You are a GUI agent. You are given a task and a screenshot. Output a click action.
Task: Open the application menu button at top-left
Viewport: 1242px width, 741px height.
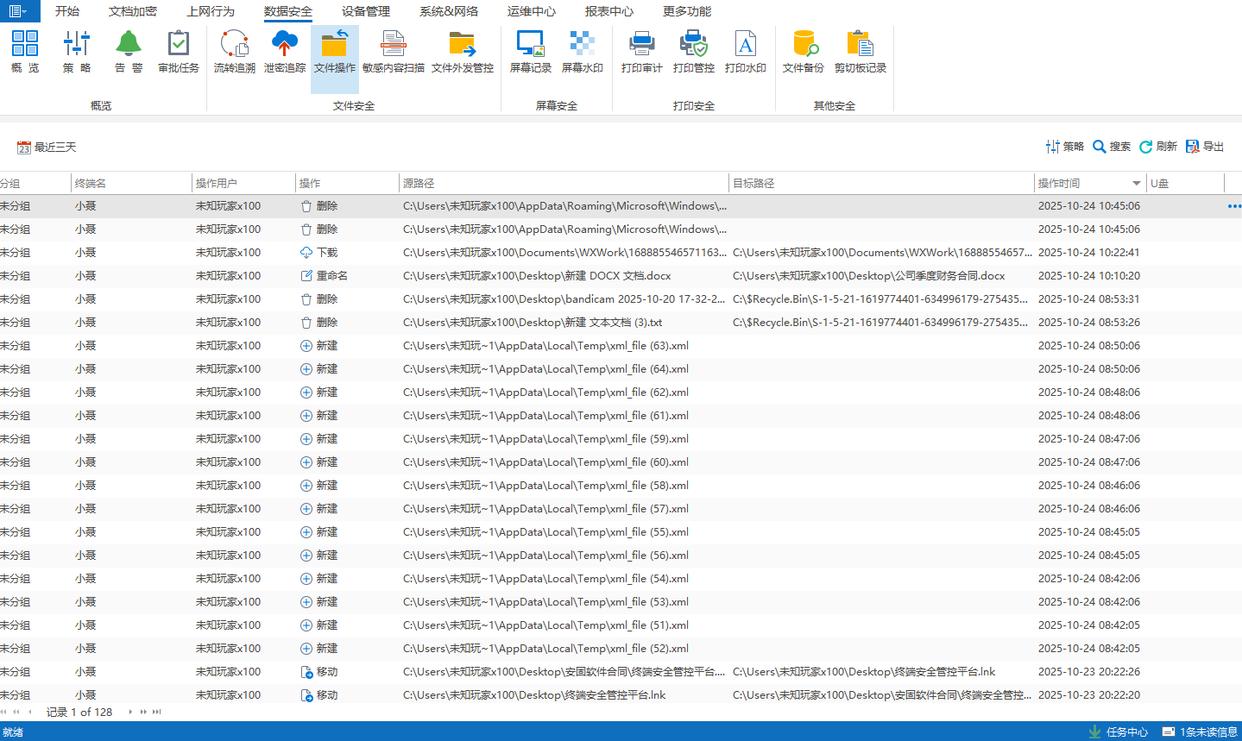click(x=19, y=11)
